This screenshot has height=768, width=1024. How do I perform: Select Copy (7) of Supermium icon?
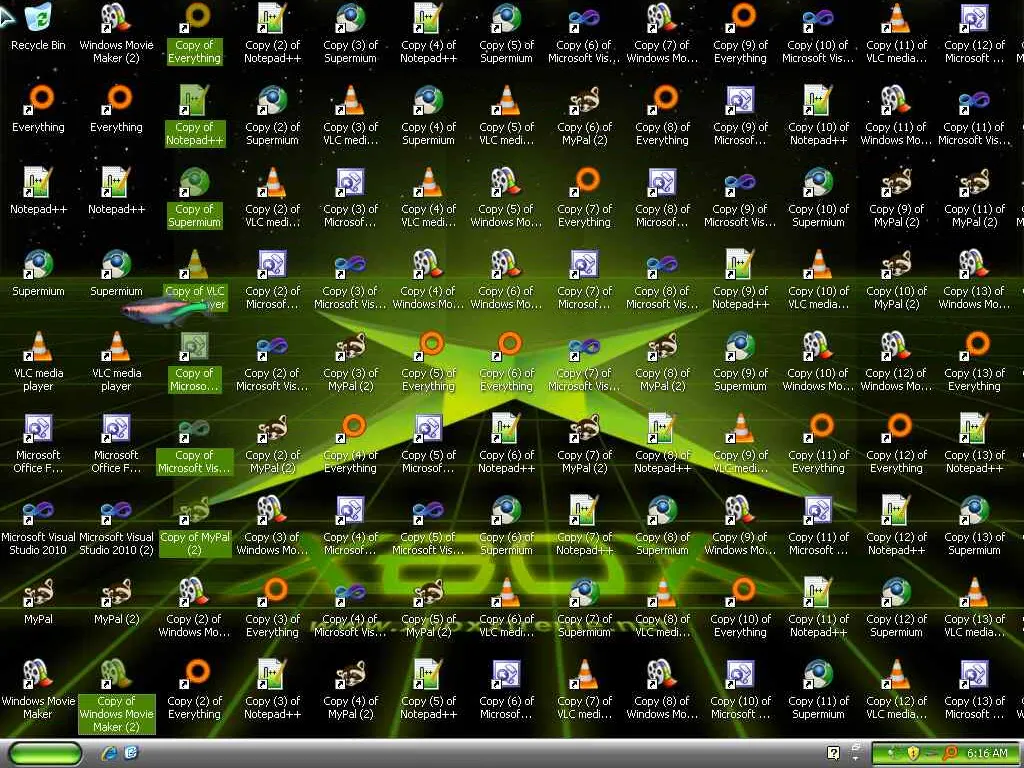[x=584, y=607]
